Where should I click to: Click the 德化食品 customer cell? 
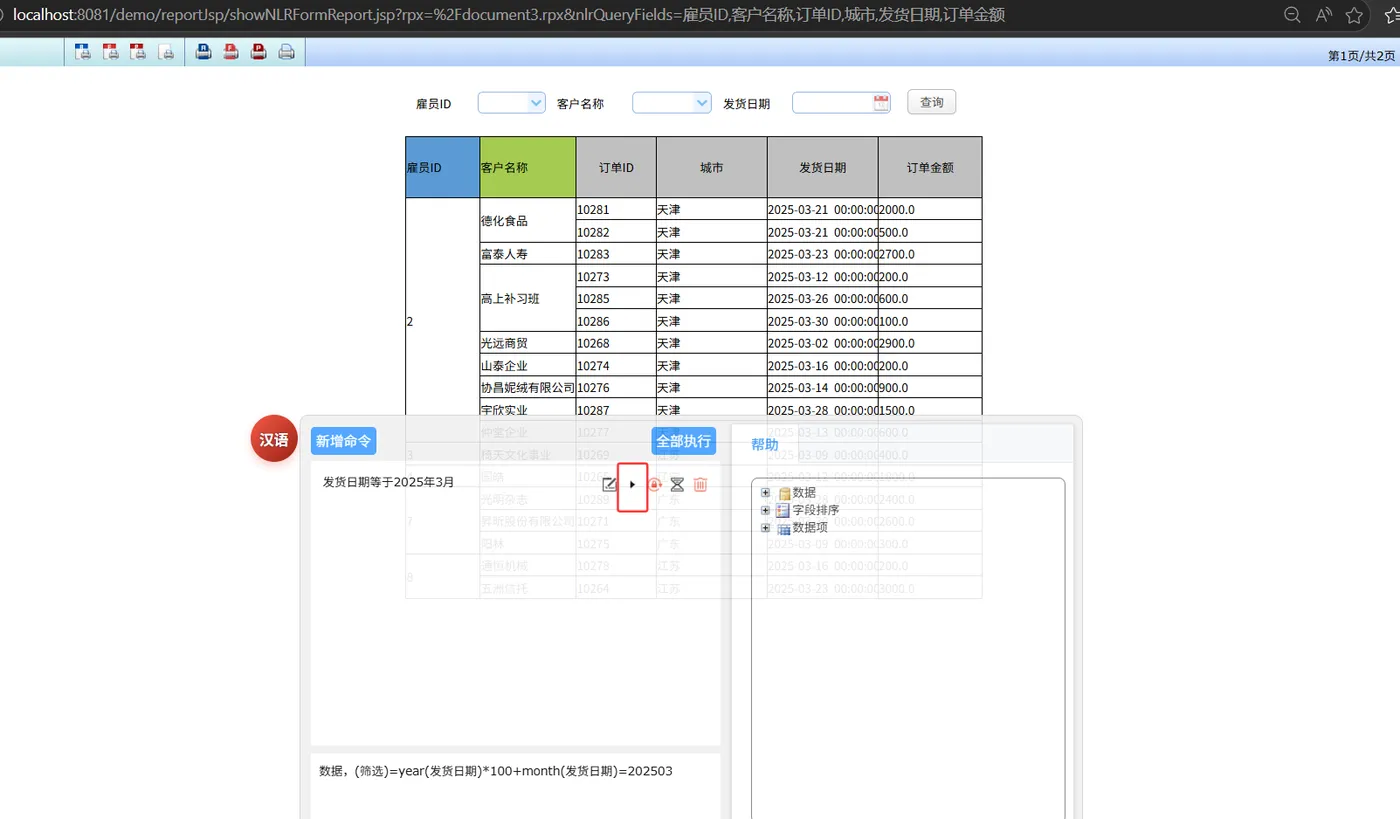point(528,221)
